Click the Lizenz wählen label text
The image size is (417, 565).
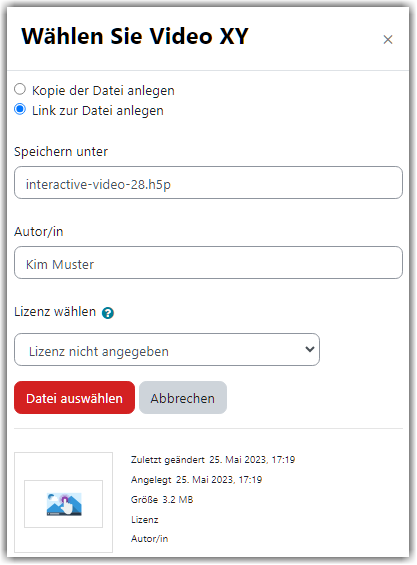(x=55, y=312)
